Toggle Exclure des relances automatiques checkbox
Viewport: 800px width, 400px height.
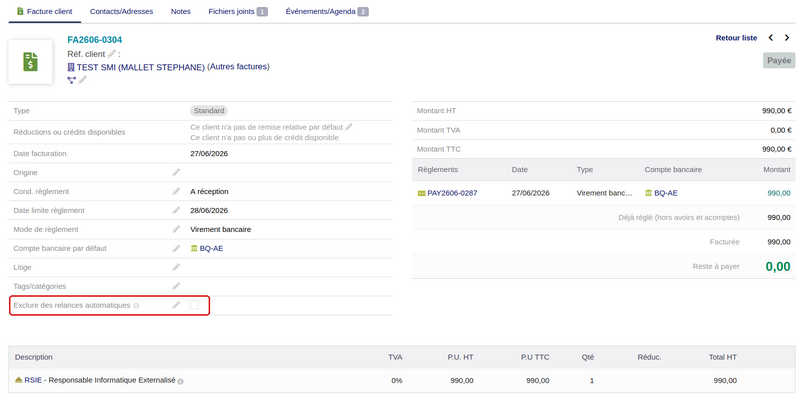pos(194,305)
